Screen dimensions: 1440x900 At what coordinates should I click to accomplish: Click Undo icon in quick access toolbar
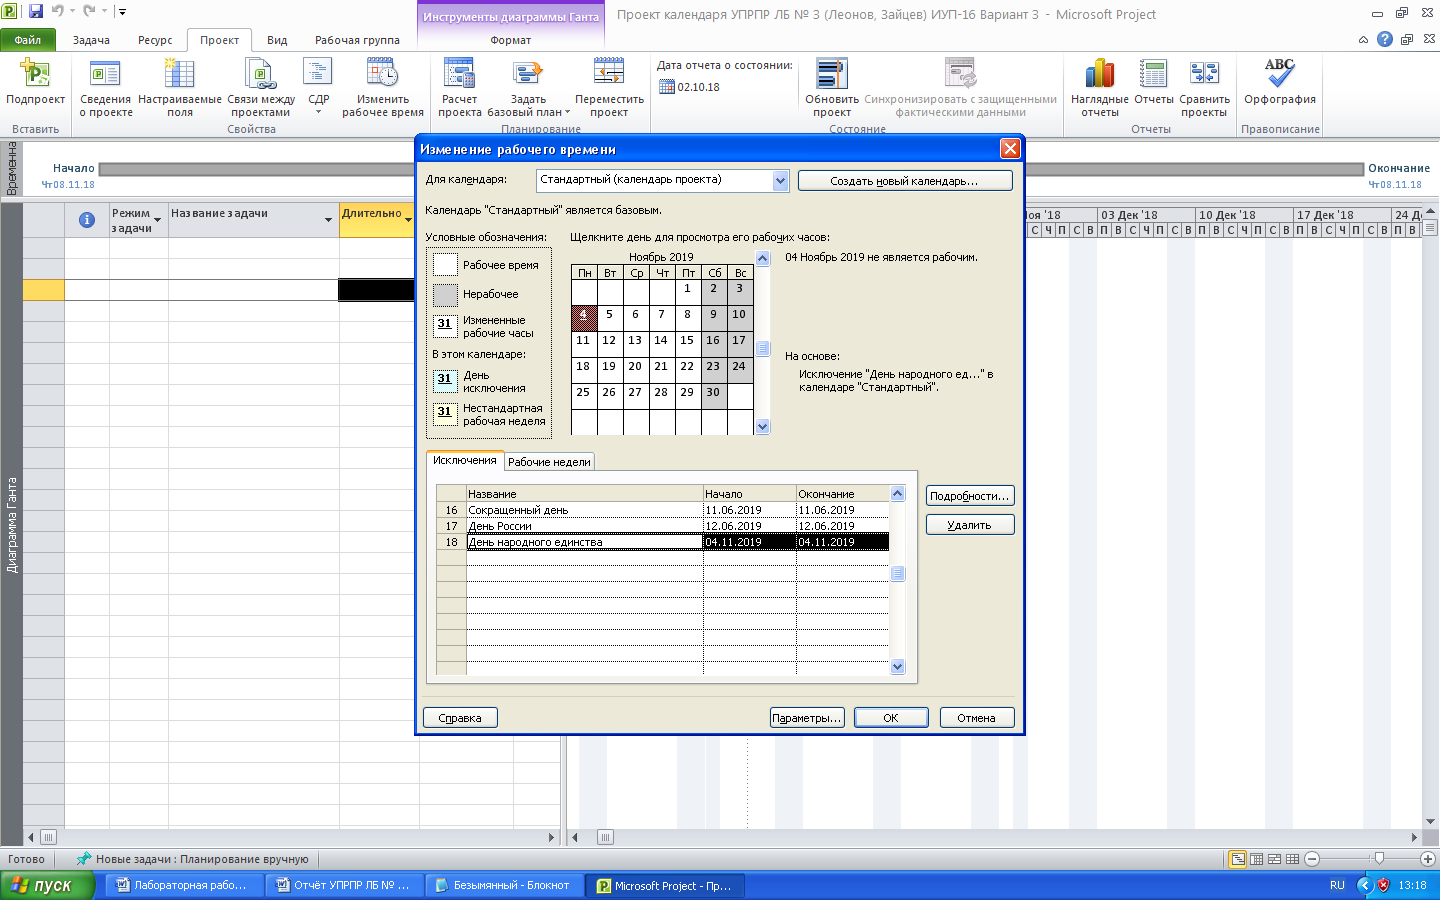pos(57,11)
